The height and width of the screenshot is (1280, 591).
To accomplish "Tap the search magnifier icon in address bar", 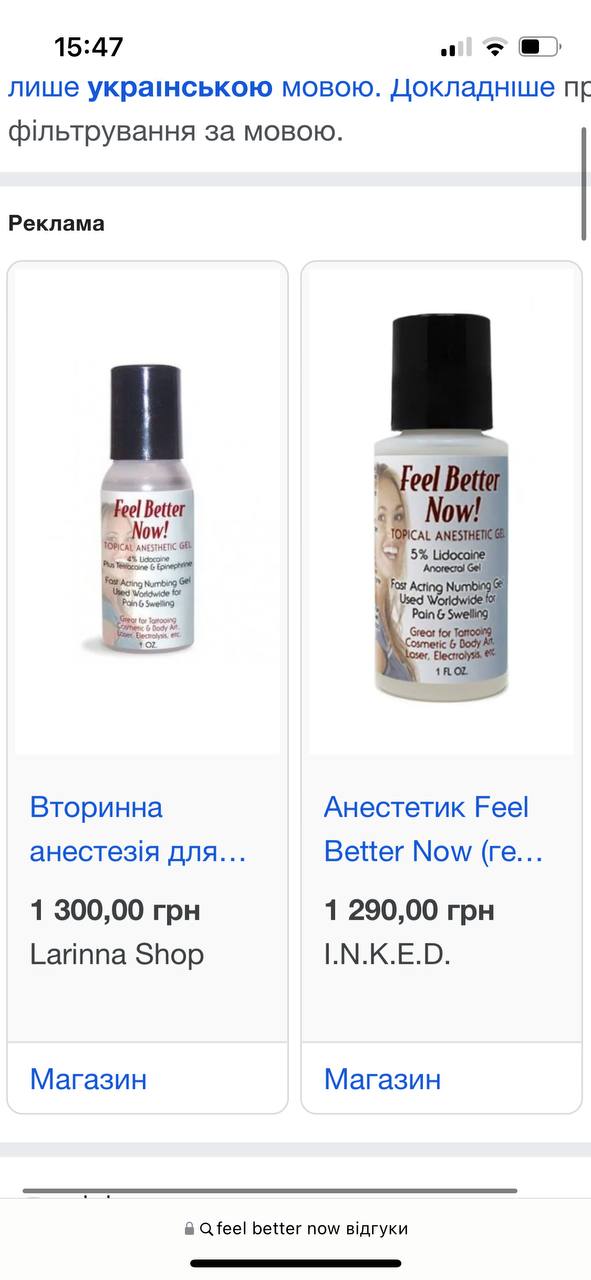I will [206, 1229].
